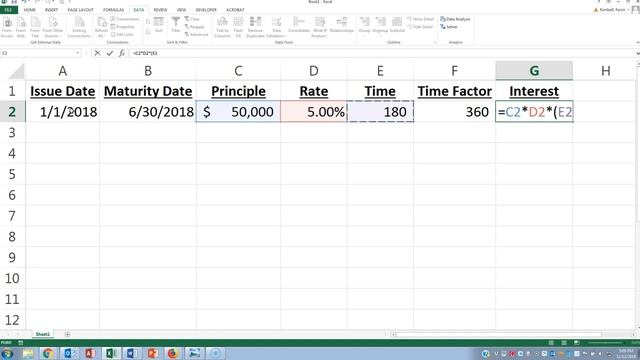Click Properties in Connections group
The image size is (640, 360).
[x=122, y=27]
